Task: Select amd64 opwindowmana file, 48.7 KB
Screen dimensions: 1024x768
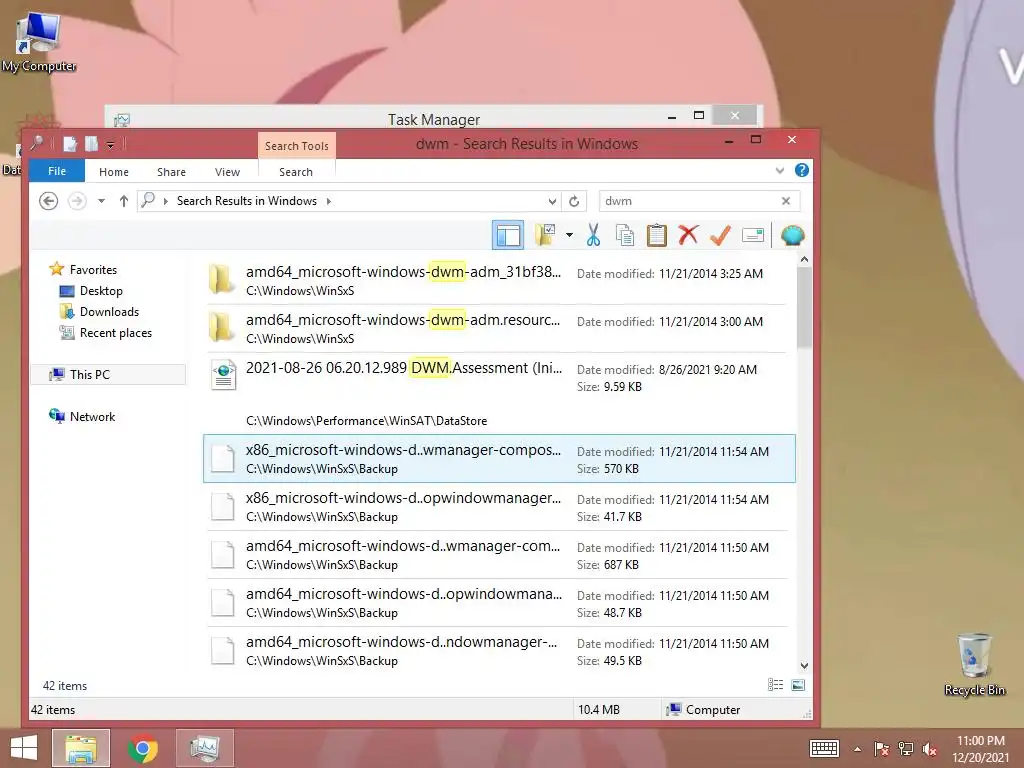Action: click(x=496, y=603)
